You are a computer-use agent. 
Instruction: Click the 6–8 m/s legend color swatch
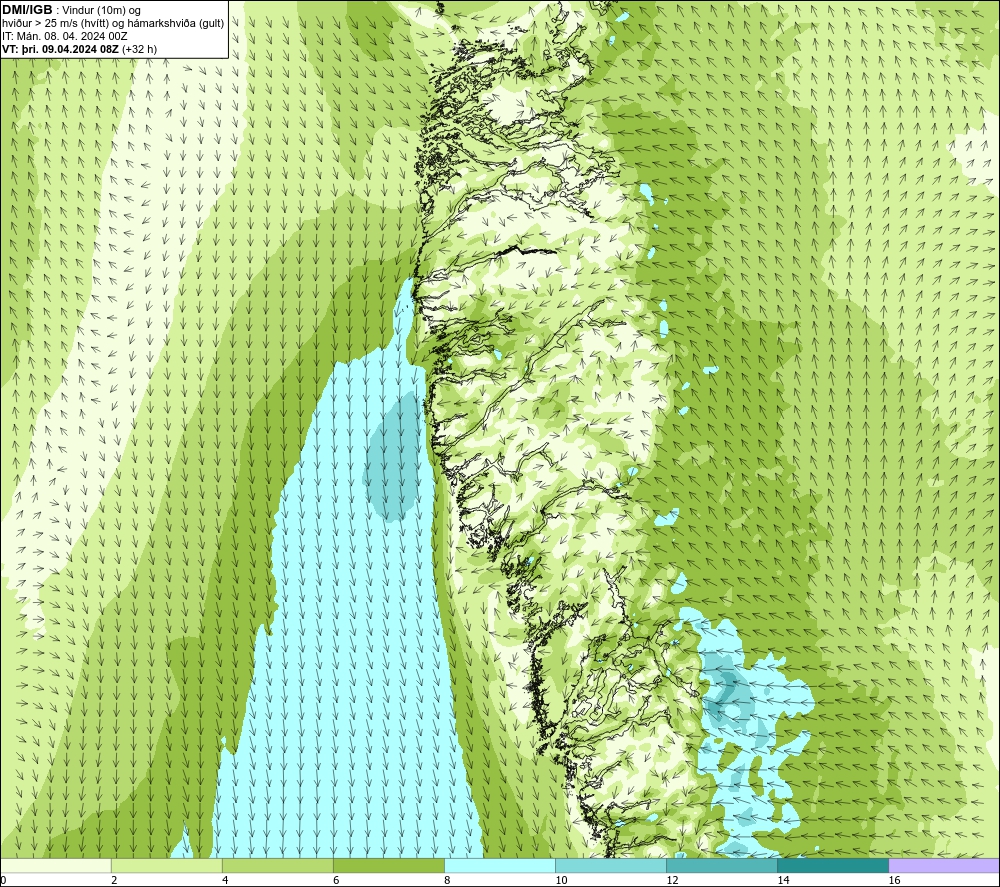[x=389, y=866]
